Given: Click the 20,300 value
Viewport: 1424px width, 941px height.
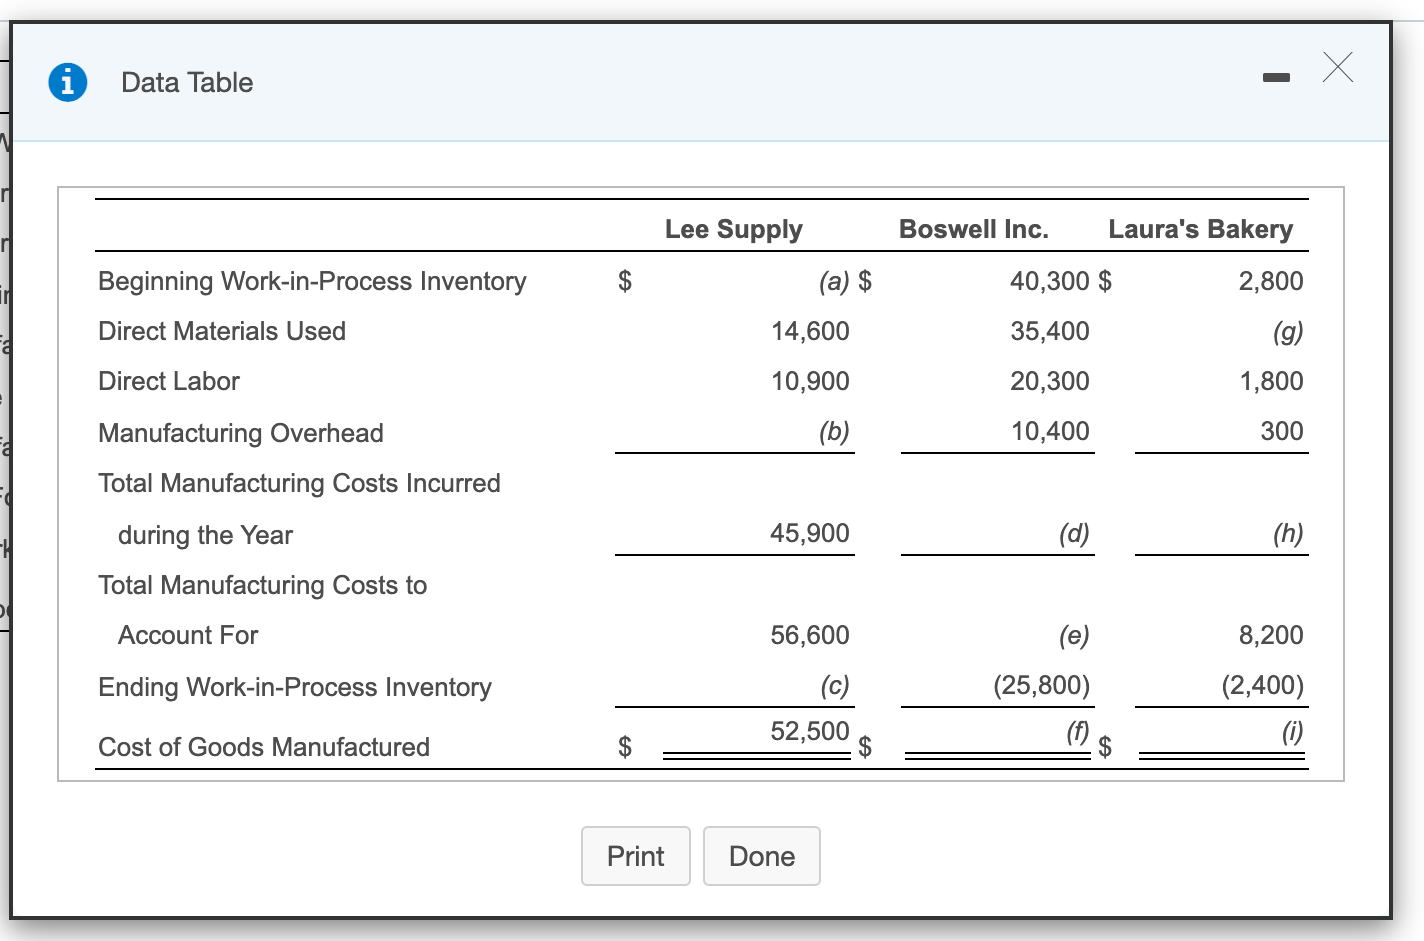Looking at the screenshot, I should coord(1050,381).
